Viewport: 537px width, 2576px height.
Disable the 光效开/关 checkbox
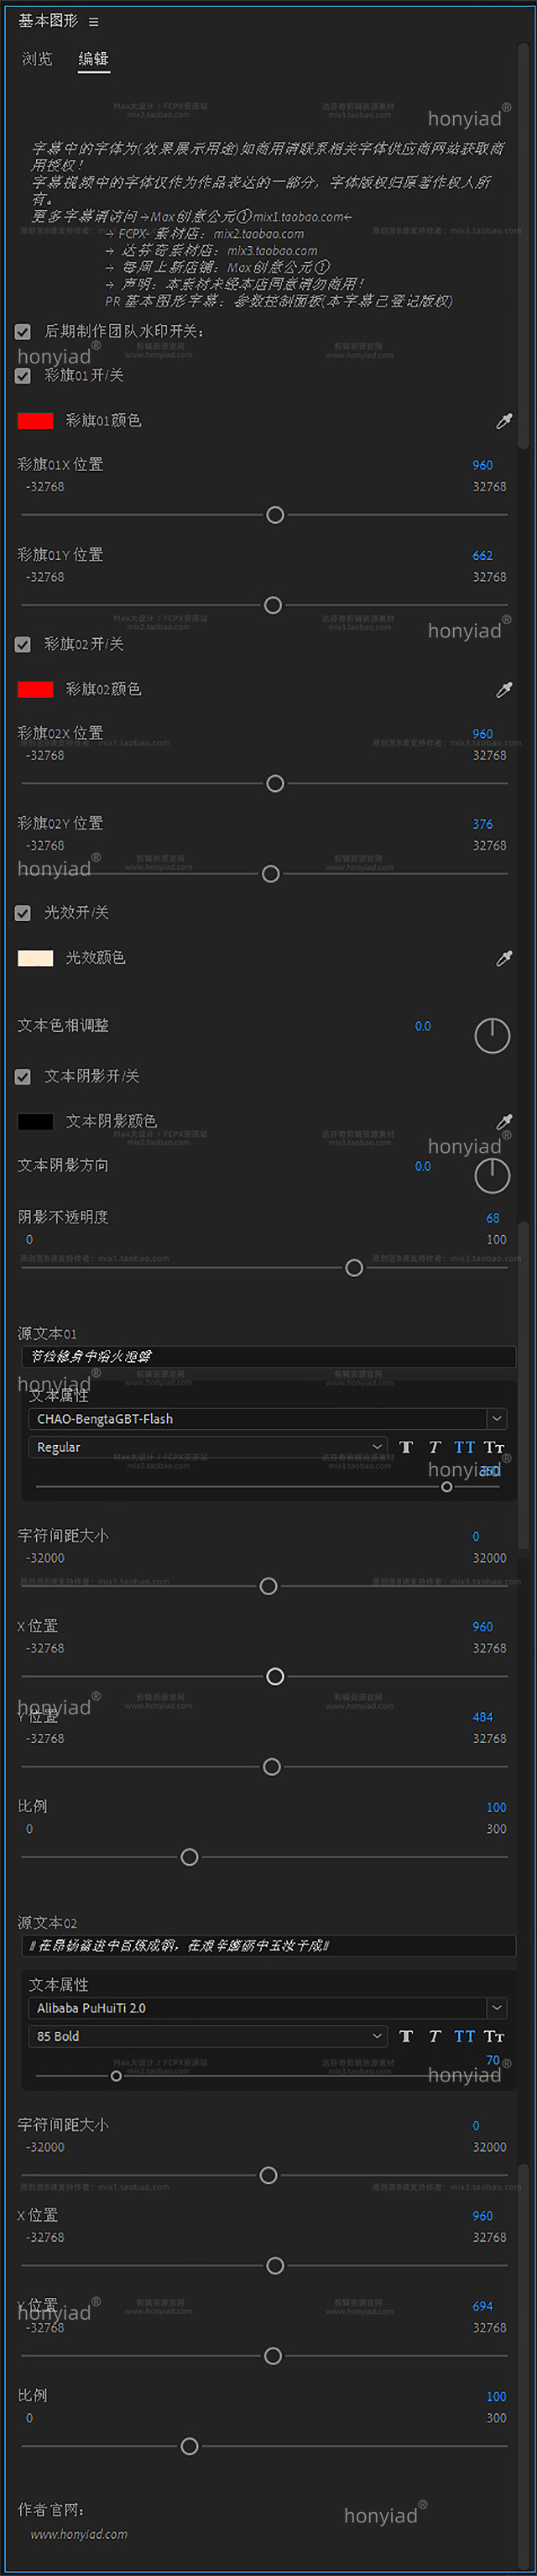point(23,913)
